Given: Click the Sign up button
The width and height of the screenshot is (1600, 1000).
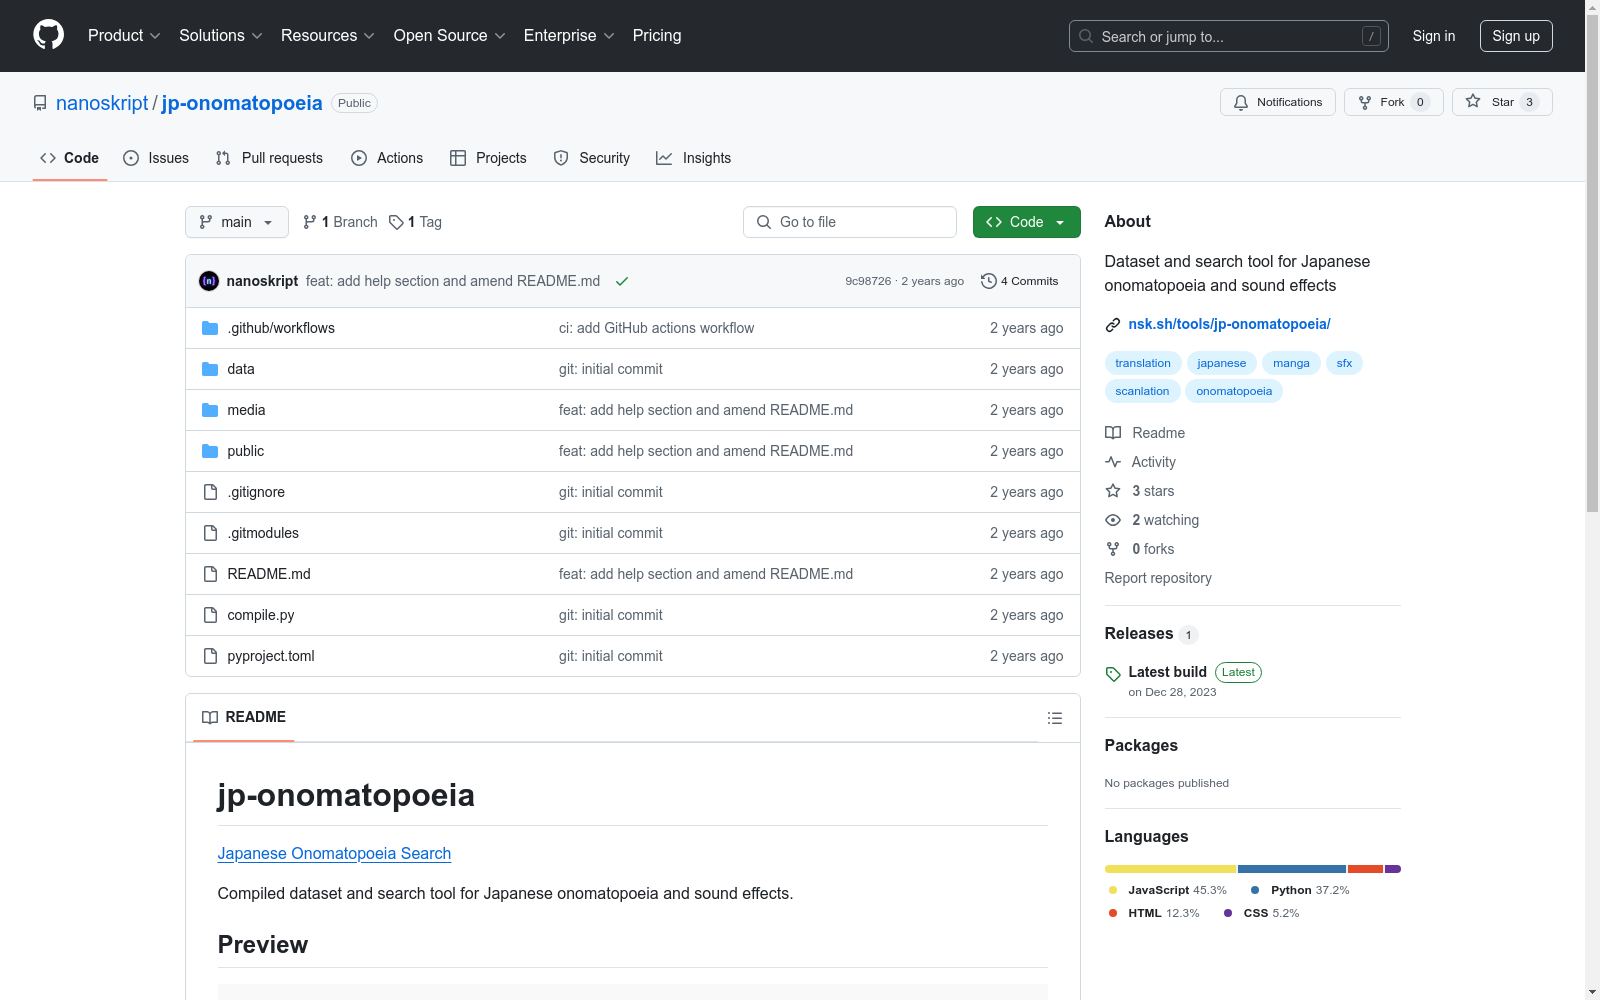Looking at the screenshot, I should click(1515, 36).
